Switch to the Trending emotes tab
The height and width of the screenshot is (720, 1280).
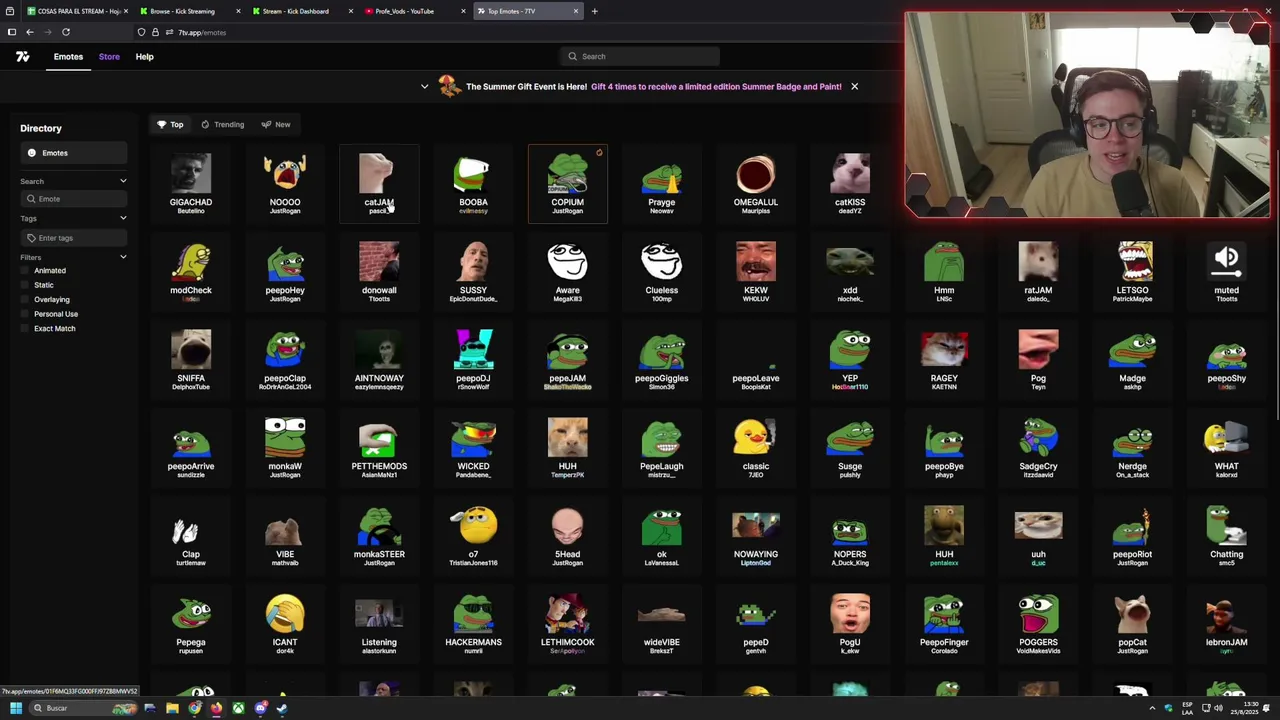click(222, 125)
